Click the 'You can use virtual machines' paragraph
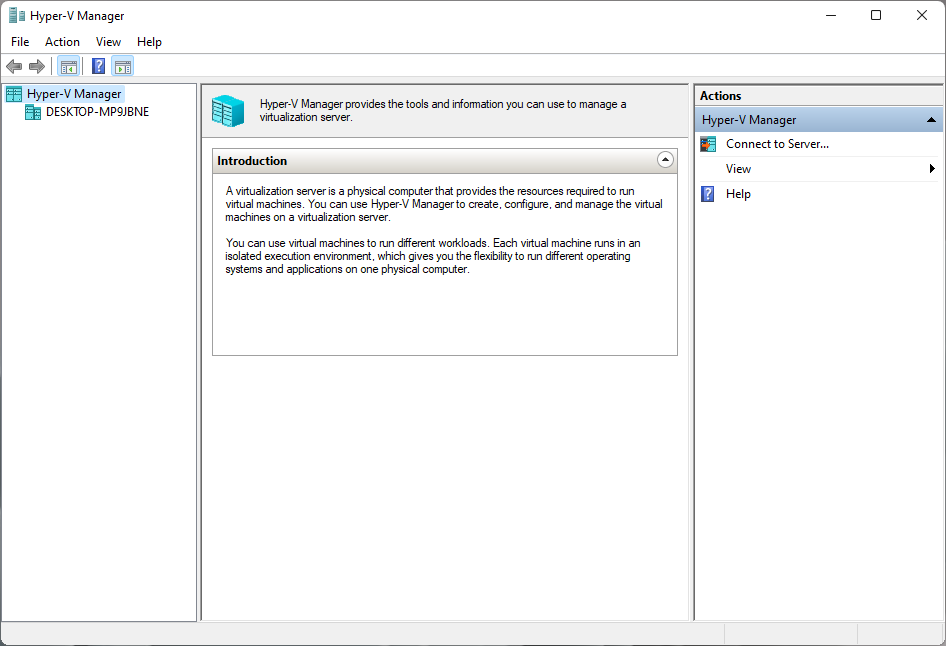This screenshot has width=946, height=646. click(433, 256)
